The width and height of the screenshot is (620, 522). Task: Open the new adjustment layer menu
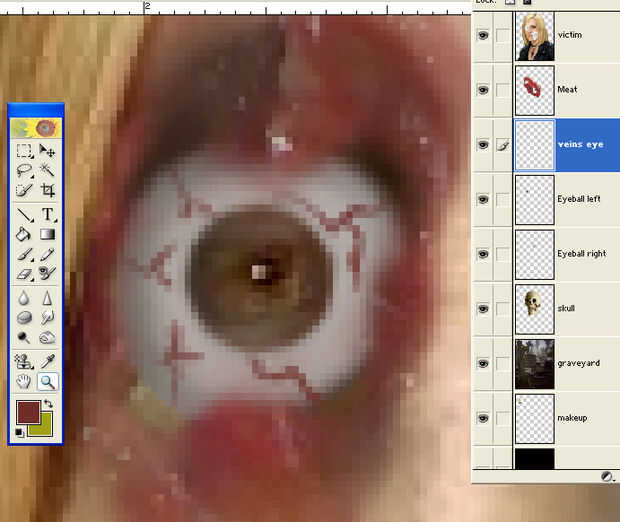pyautogui.click(x=607, y=477)
